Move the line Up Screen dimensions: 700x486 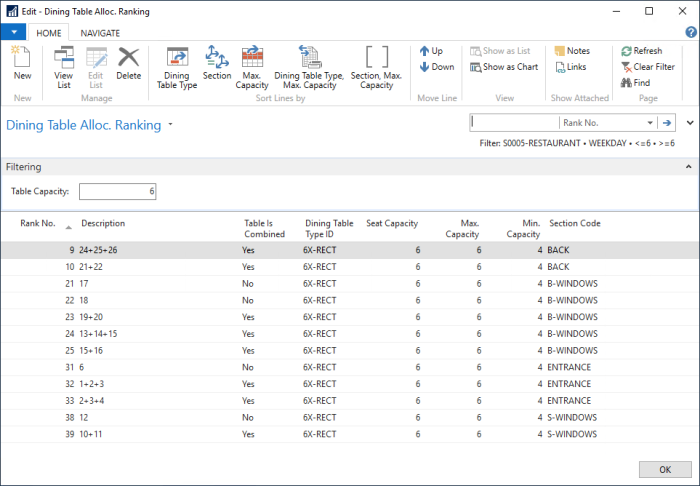pyautogui.click(x=431, y=51)
